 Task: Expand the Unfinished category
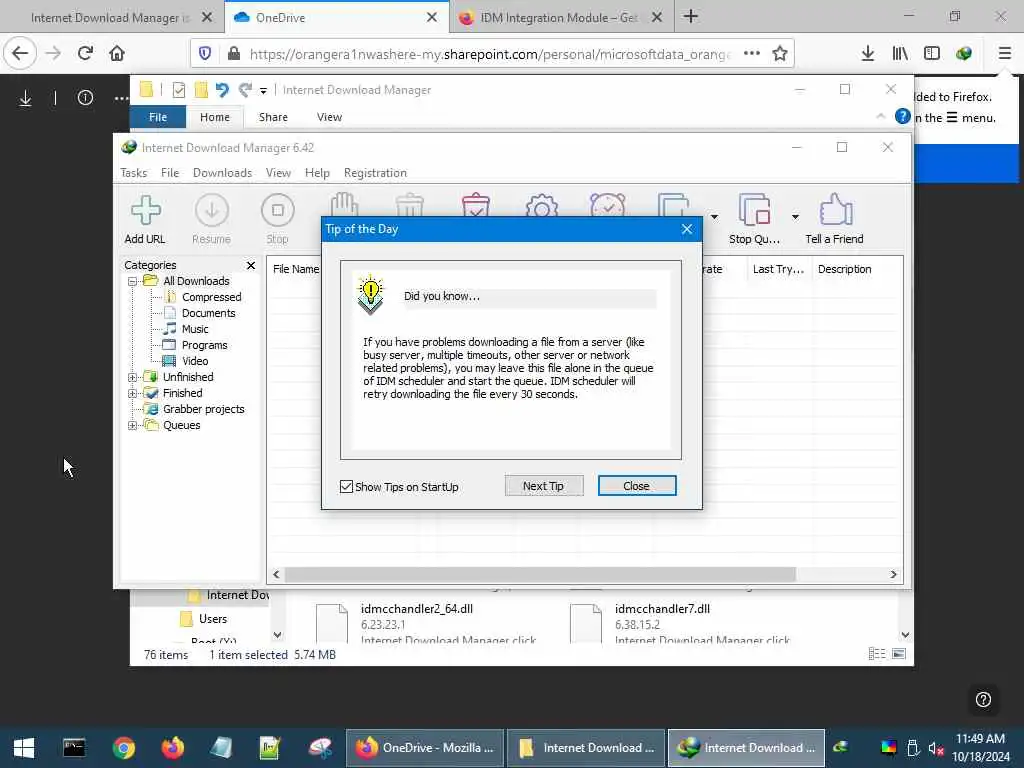(x=133, y=377)
